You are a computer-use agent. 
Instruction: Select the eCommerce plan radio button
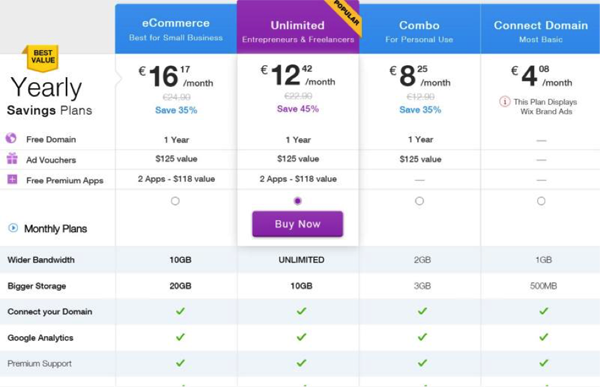click(x=175, y=201)
